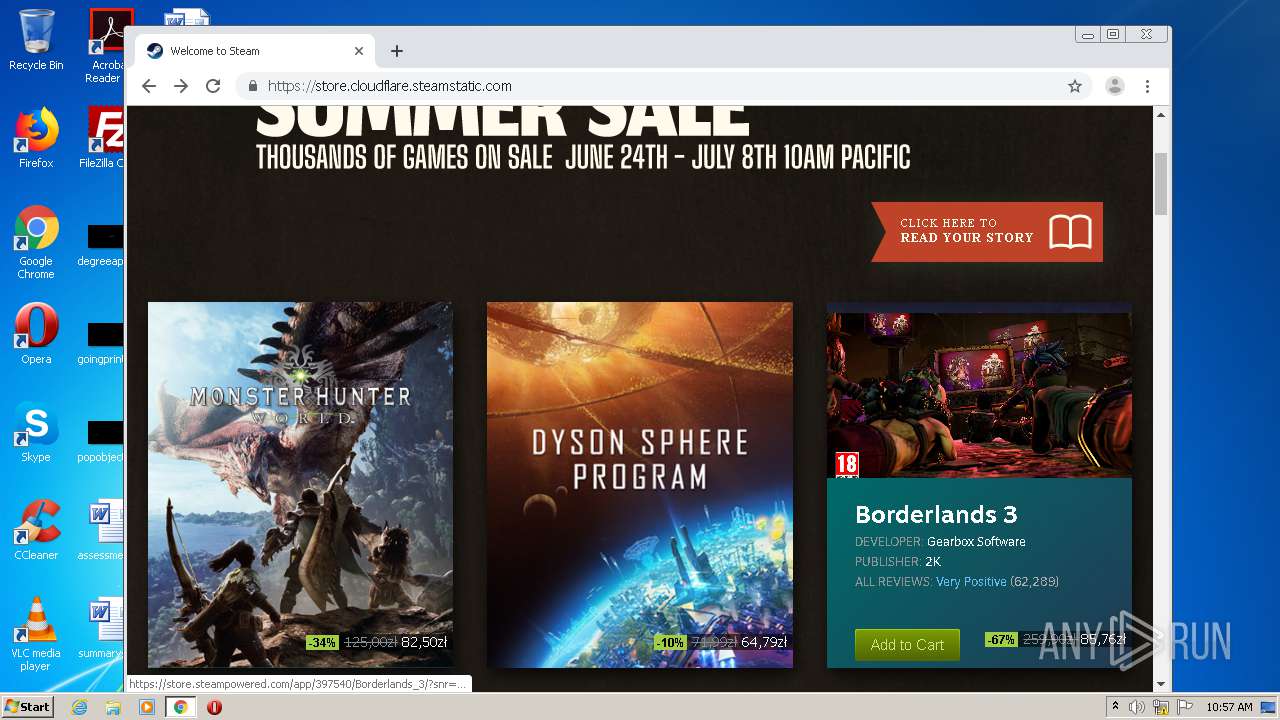
Task: Click the -10% Dyson Sphere discount badge
Action: point(670,642)
